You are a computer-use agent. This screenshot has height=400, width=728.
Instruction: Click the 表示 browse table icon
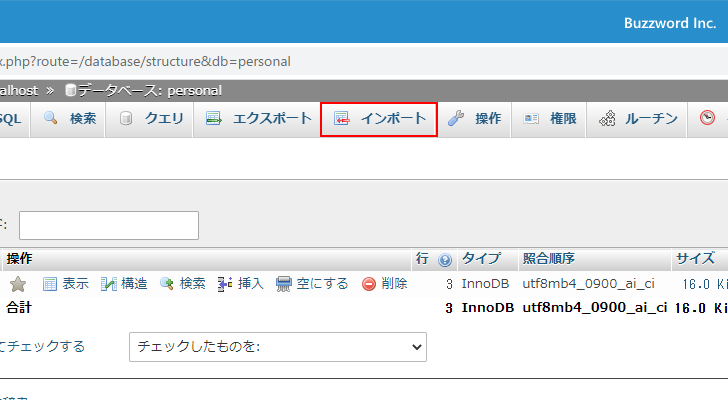(x=50, y=284)
